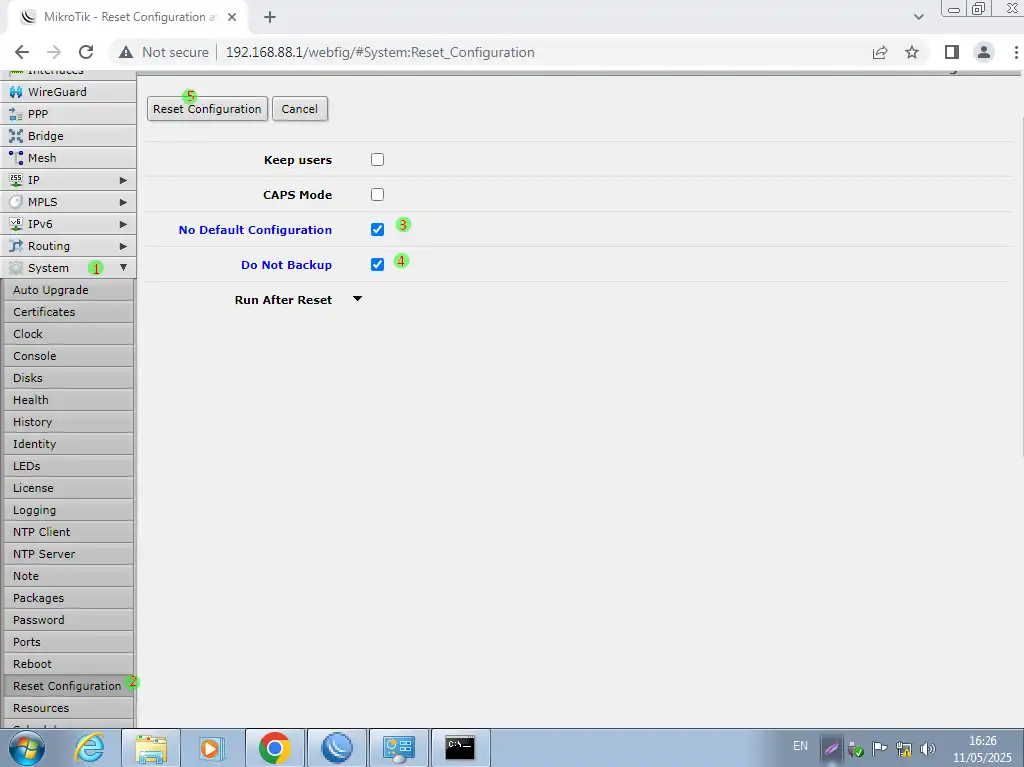The width and height of the screenshot is (1024, 767).
Task: Bookmark this page with star icon
Action: [x=911, y=52]
